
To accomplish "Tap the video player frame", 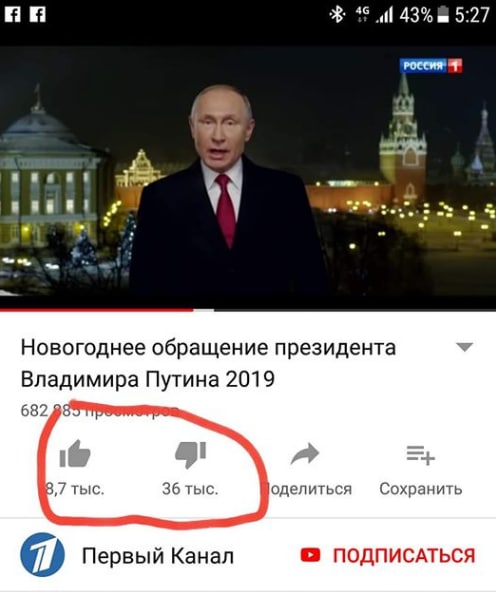I will (248, 177).
